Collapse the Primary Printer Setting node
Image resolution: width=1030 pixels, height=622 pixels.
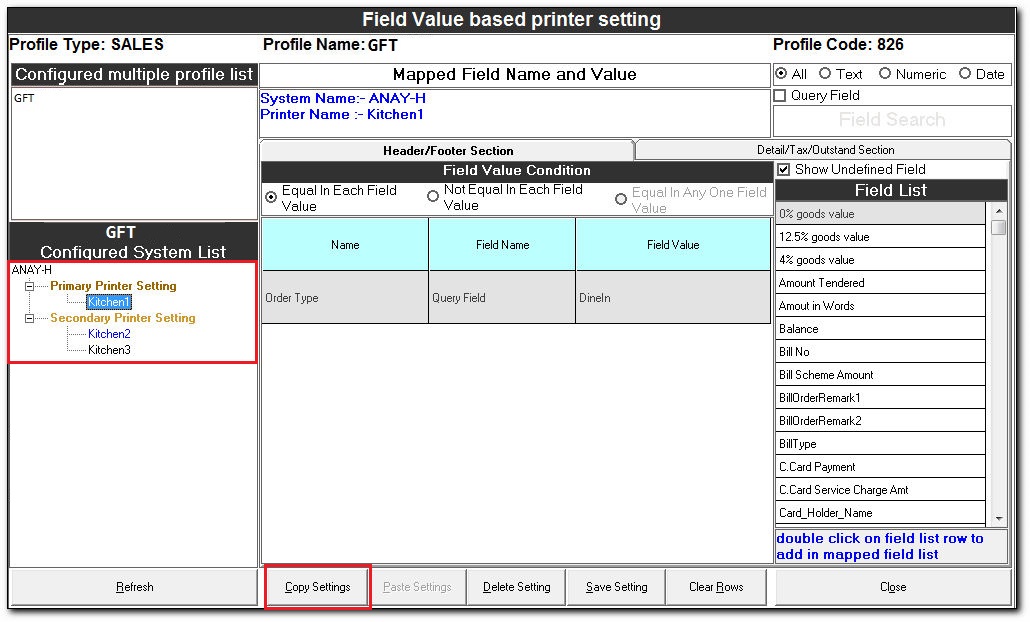pyautogui.click(x=30, y=286)
